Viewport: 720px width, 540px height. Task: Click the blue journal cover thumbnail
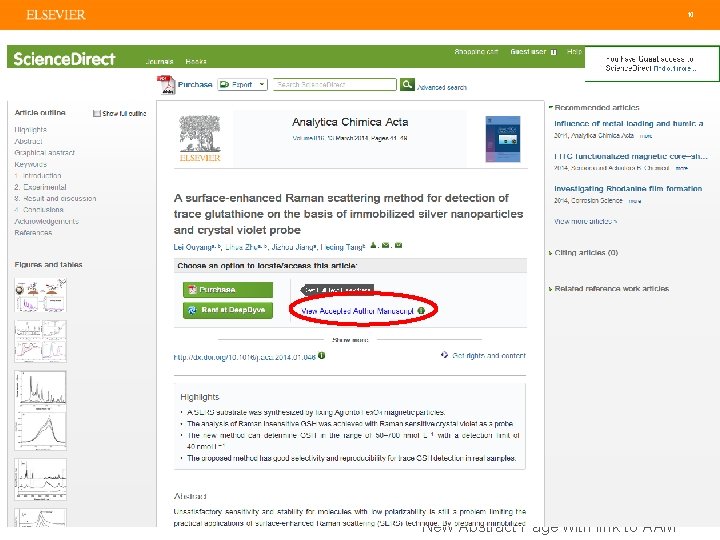pos(503,139)
